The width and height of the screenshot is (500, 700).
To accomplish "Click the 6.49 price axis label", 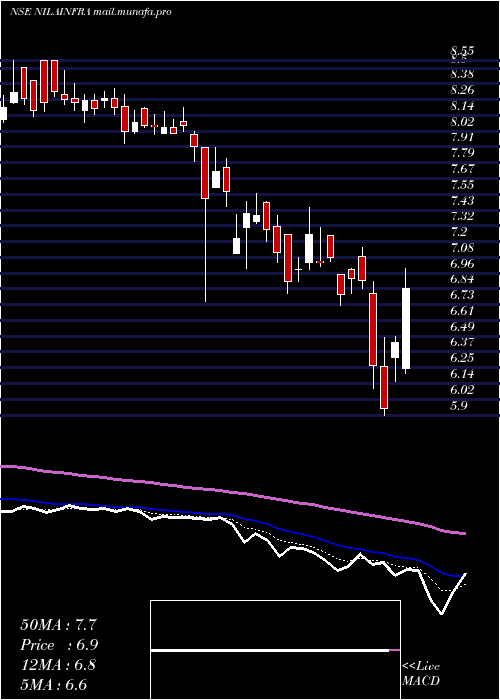I will [x=462, y=326].
